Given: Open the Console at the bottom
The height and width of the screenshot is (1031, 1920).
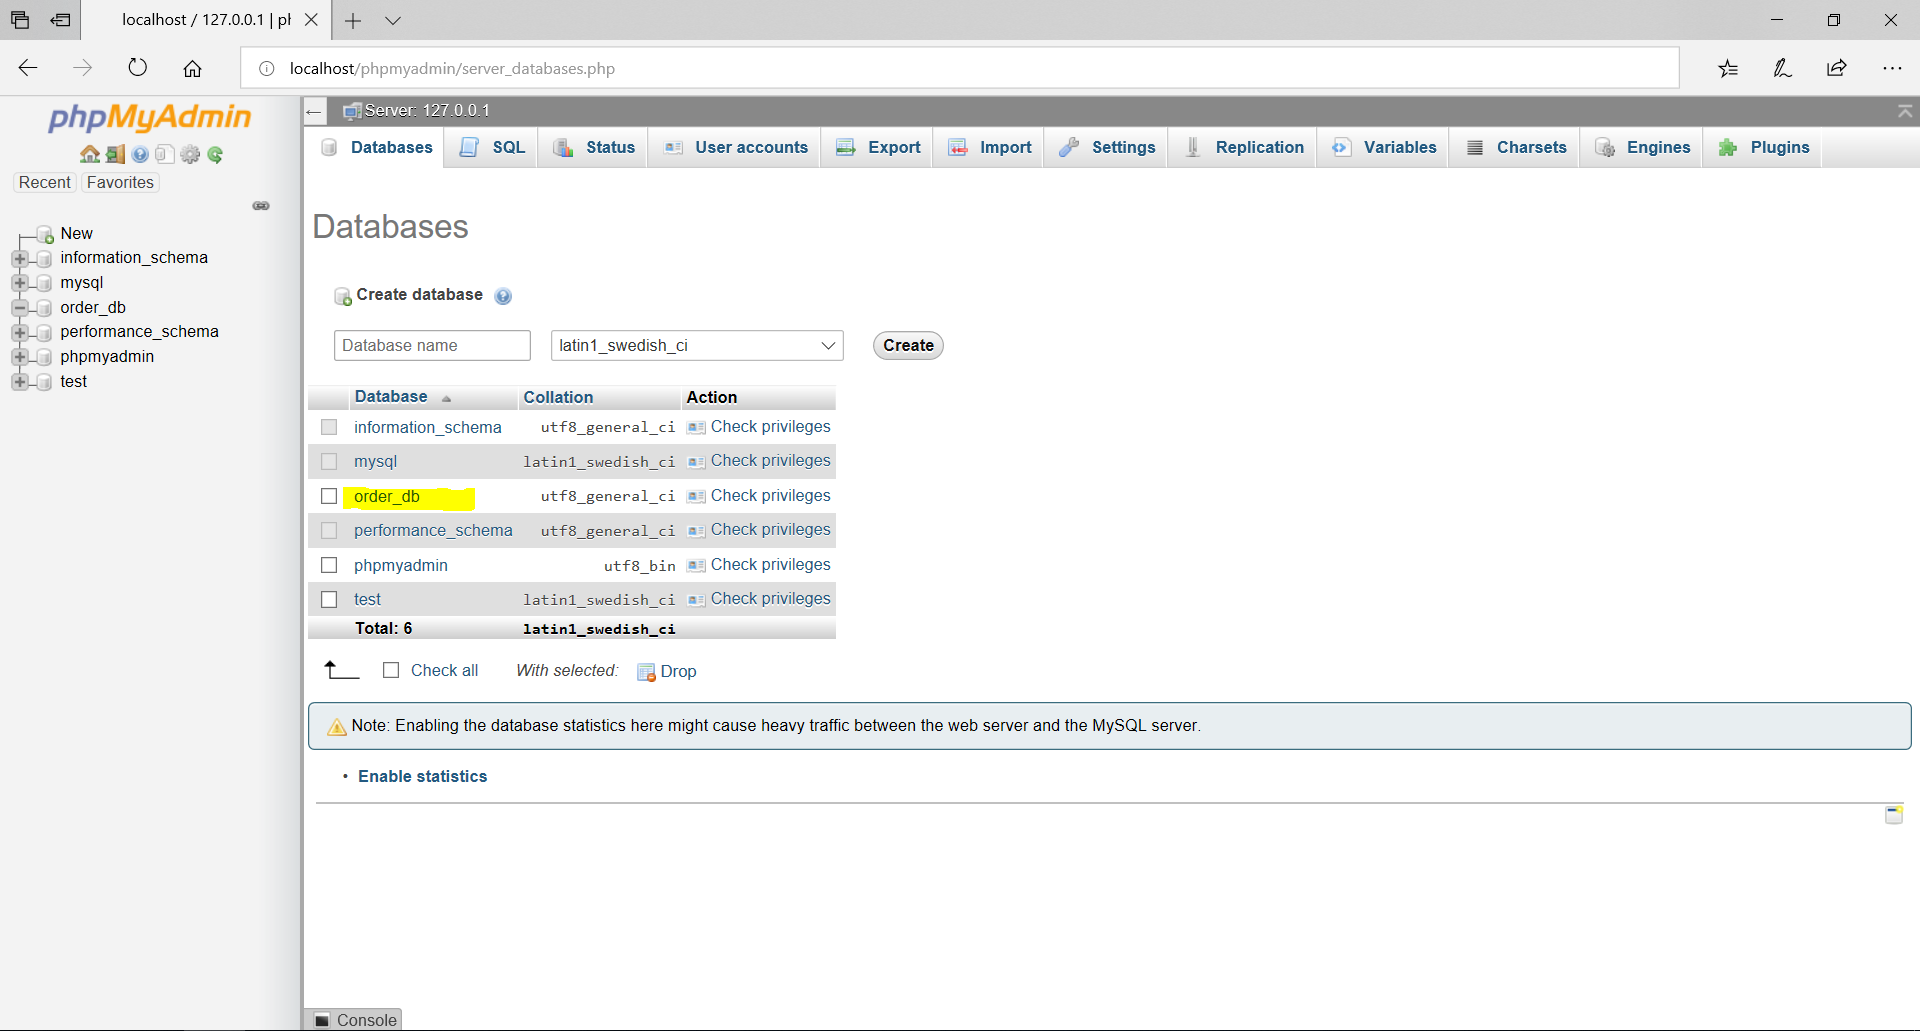Looking at the screenshot, I should [x=354, y=1019].
